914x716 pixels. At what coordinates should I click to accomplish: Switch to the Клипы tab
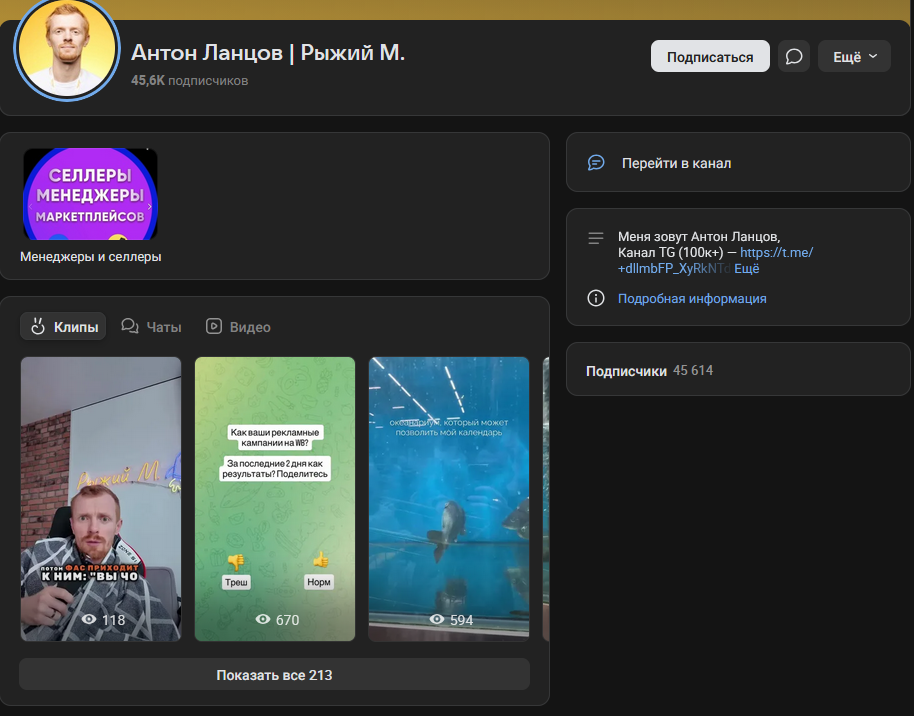63,327
